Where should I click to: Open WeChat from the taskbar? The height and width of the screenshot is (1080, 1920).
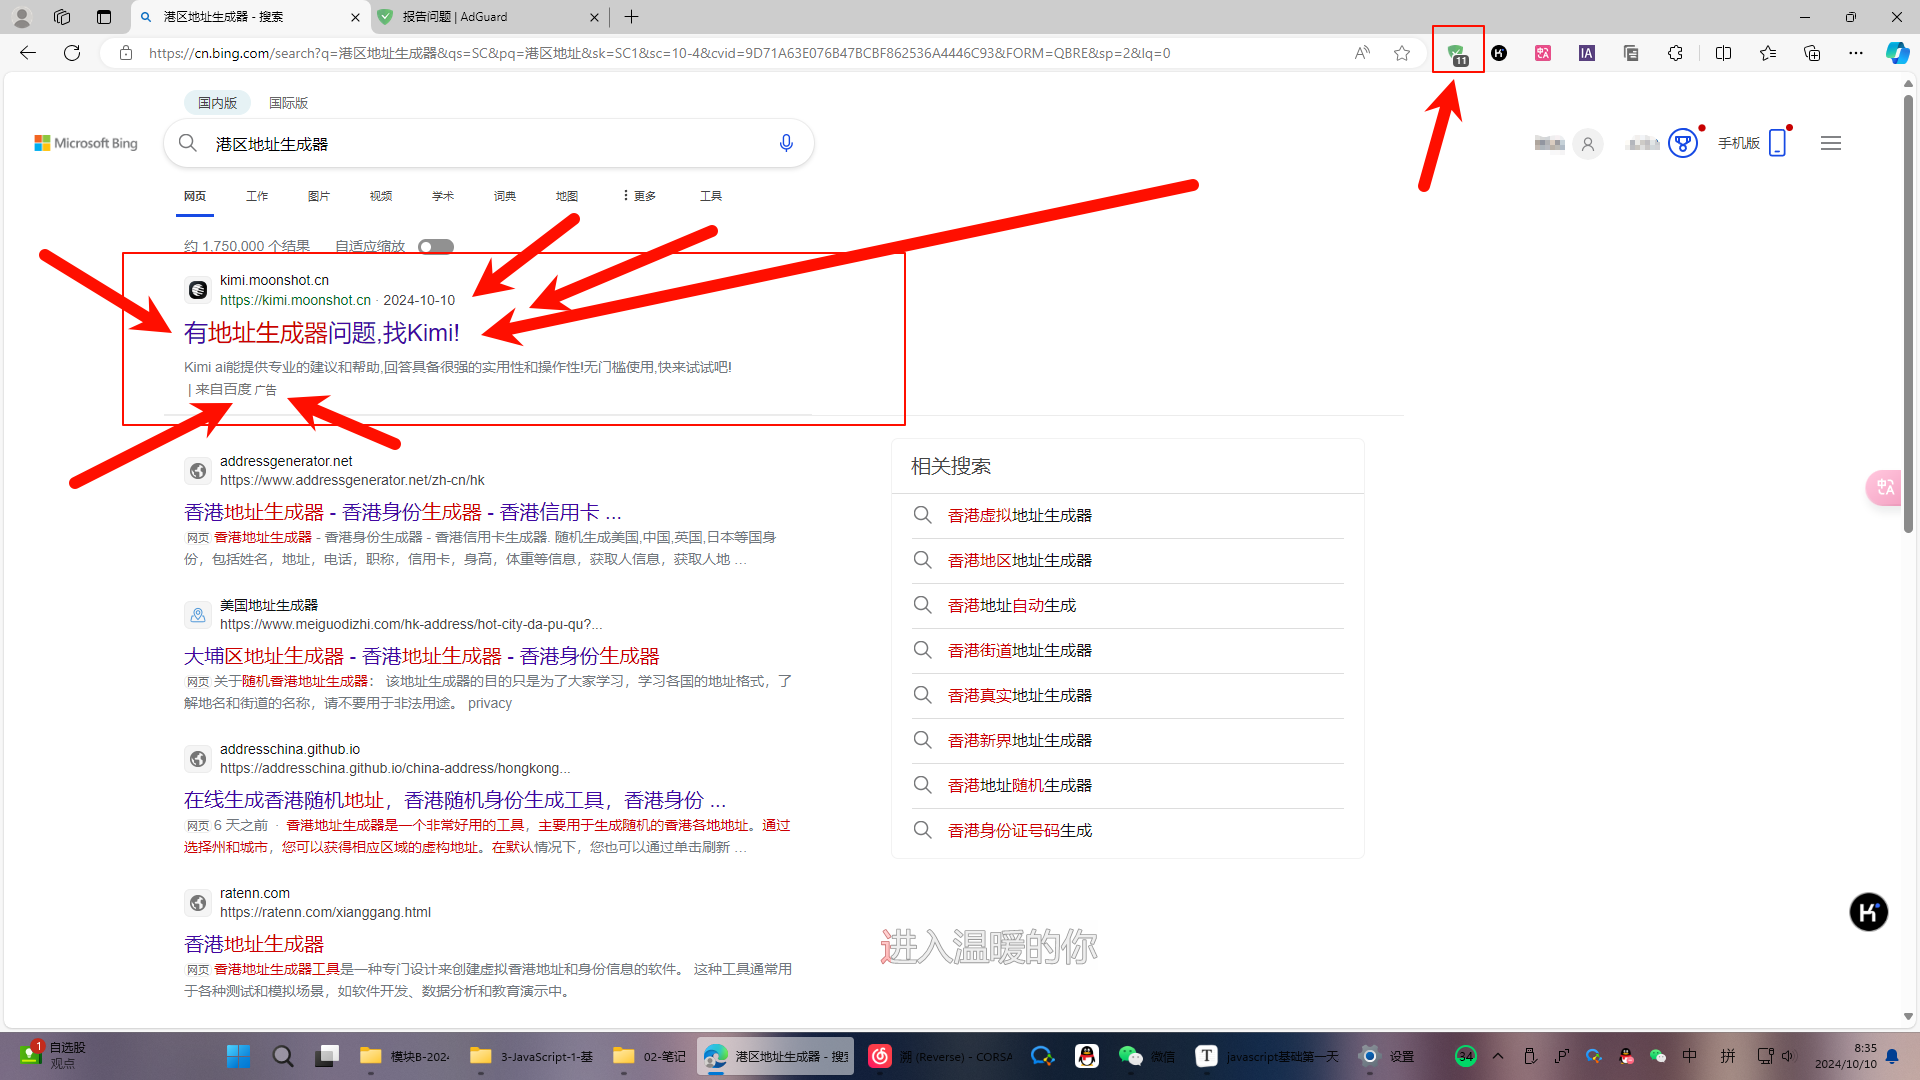click(1131, 1056)
